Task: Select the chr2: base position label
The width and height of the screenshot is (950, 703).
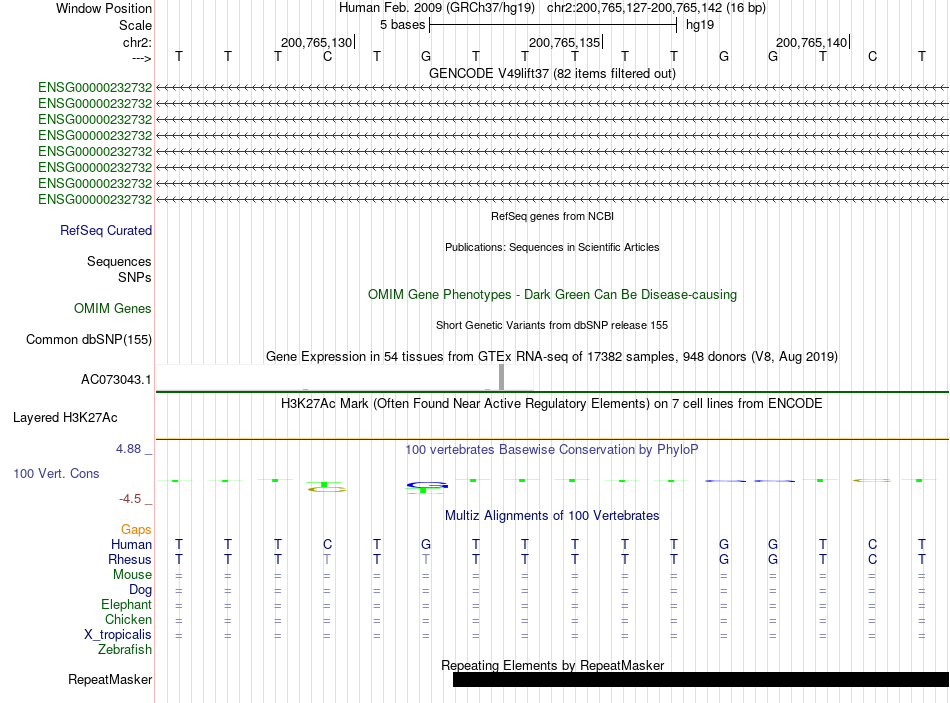Action: pos(137,42)
